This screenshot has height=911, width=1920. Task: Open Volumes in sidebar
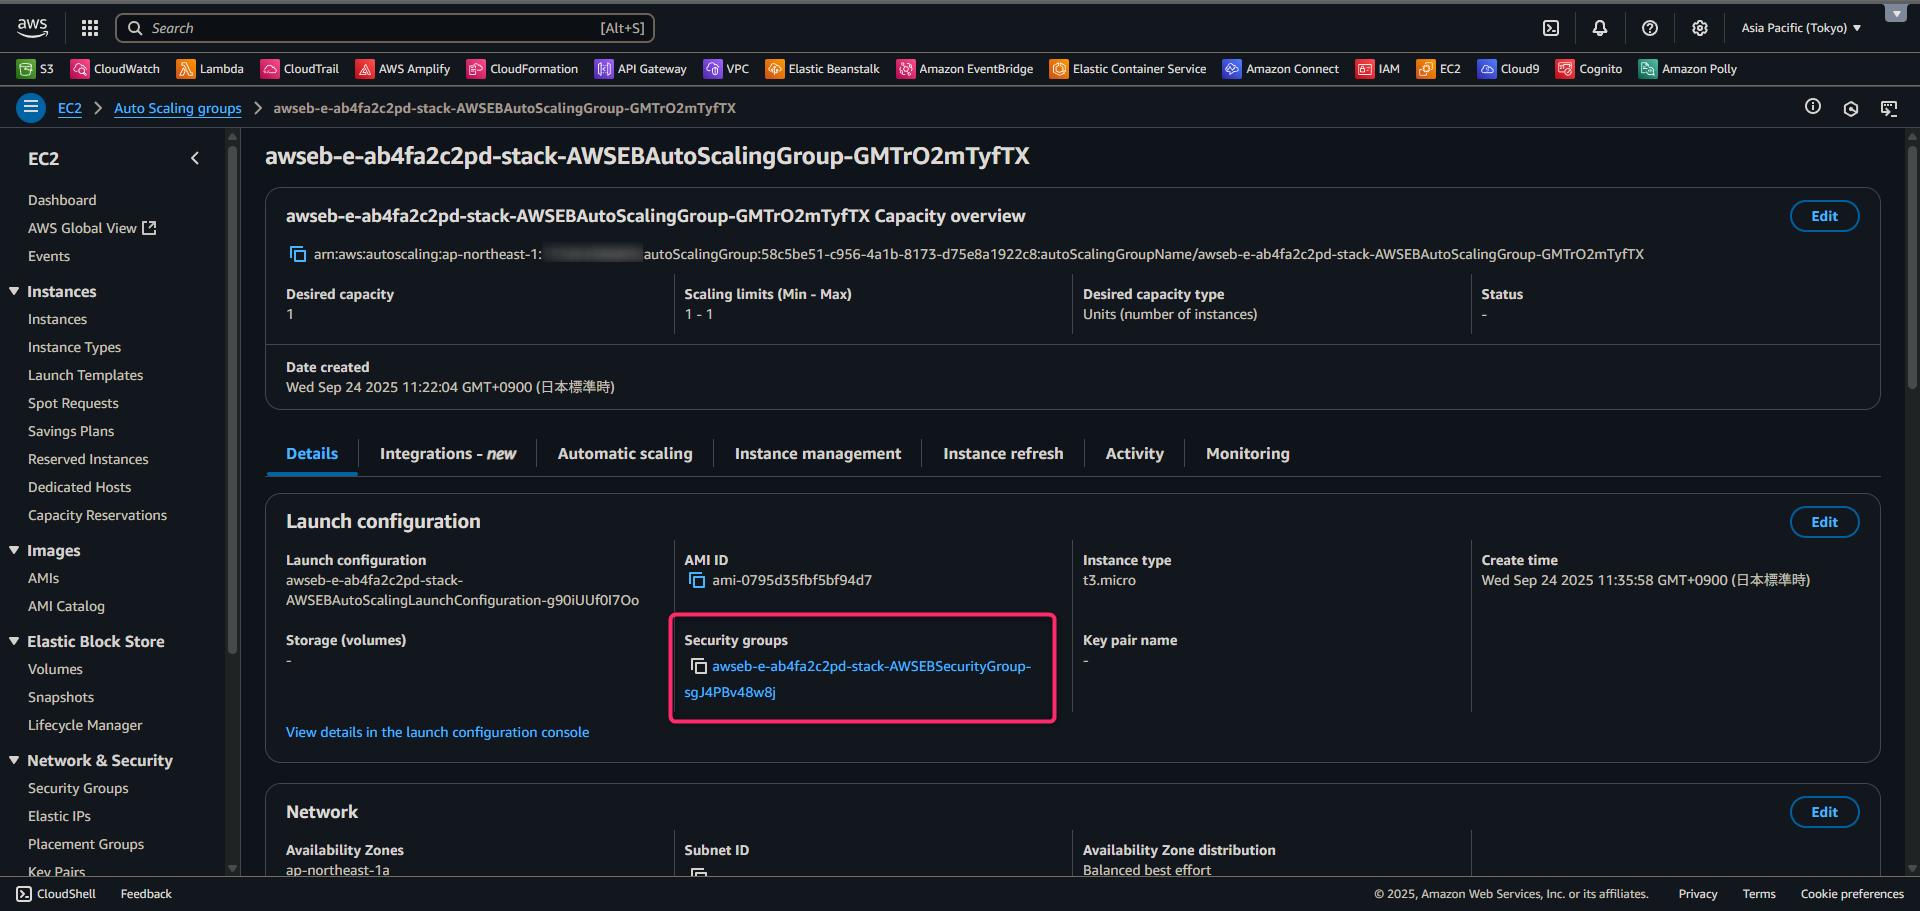coord(55,669)
